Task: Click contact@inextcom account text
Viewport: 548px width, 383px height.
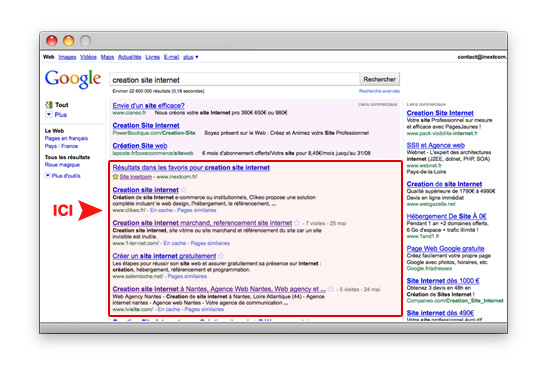Action: point(482,57)
